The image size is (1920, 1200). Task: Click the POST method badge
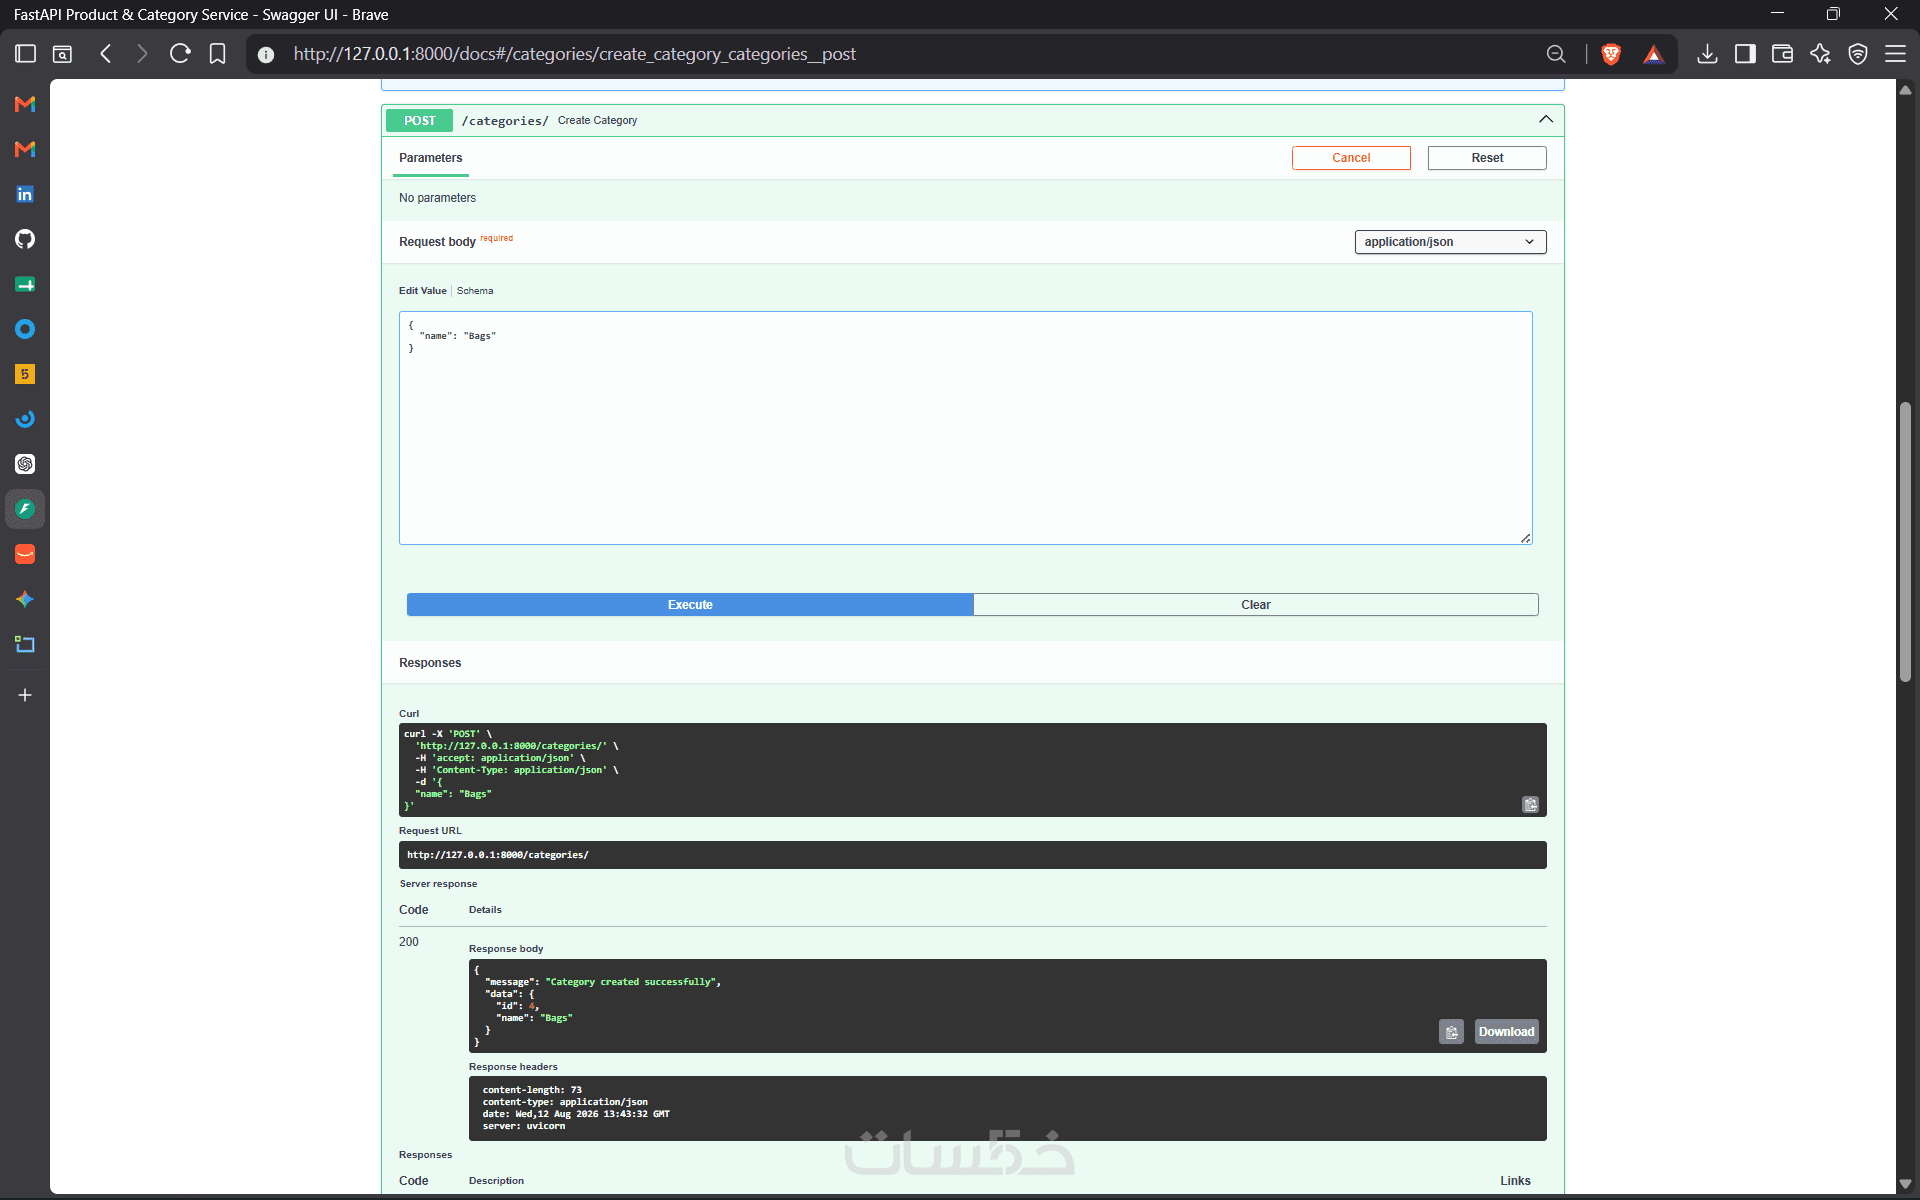[420, 120]
